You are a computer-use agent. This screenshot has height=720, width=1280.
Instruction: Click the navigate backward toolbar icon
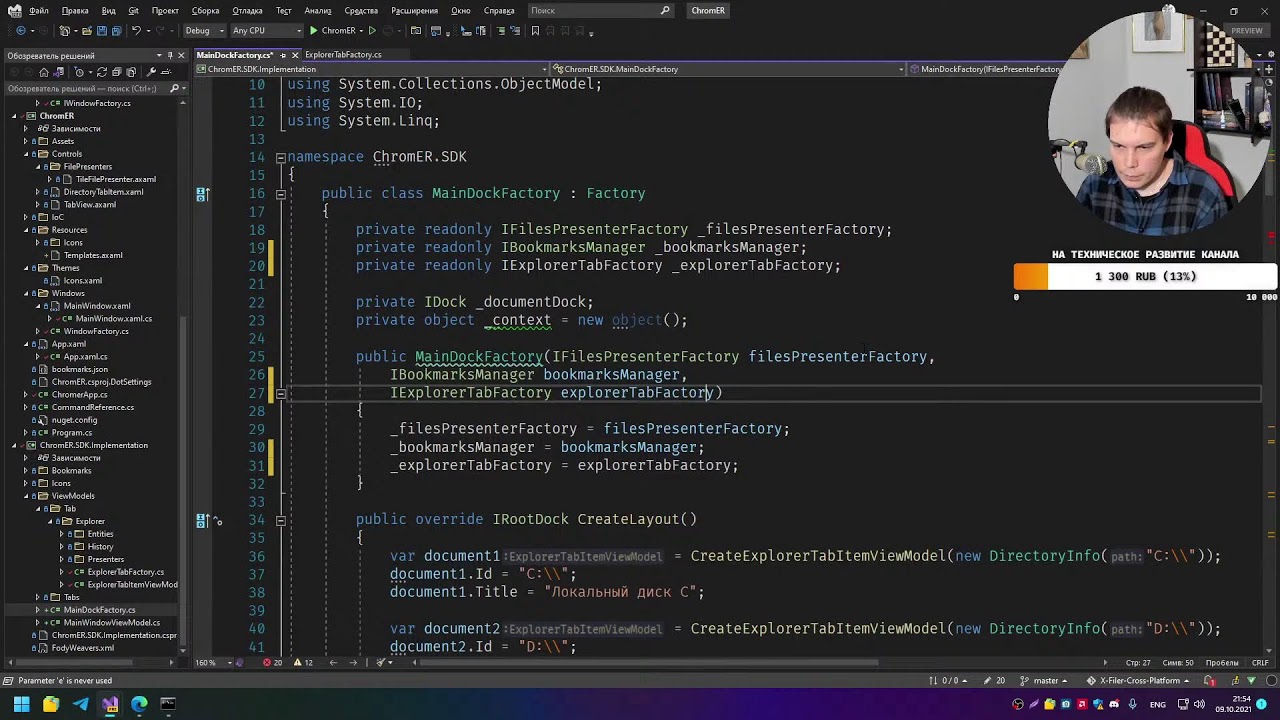pyautogui.click(x=20, y=31)
